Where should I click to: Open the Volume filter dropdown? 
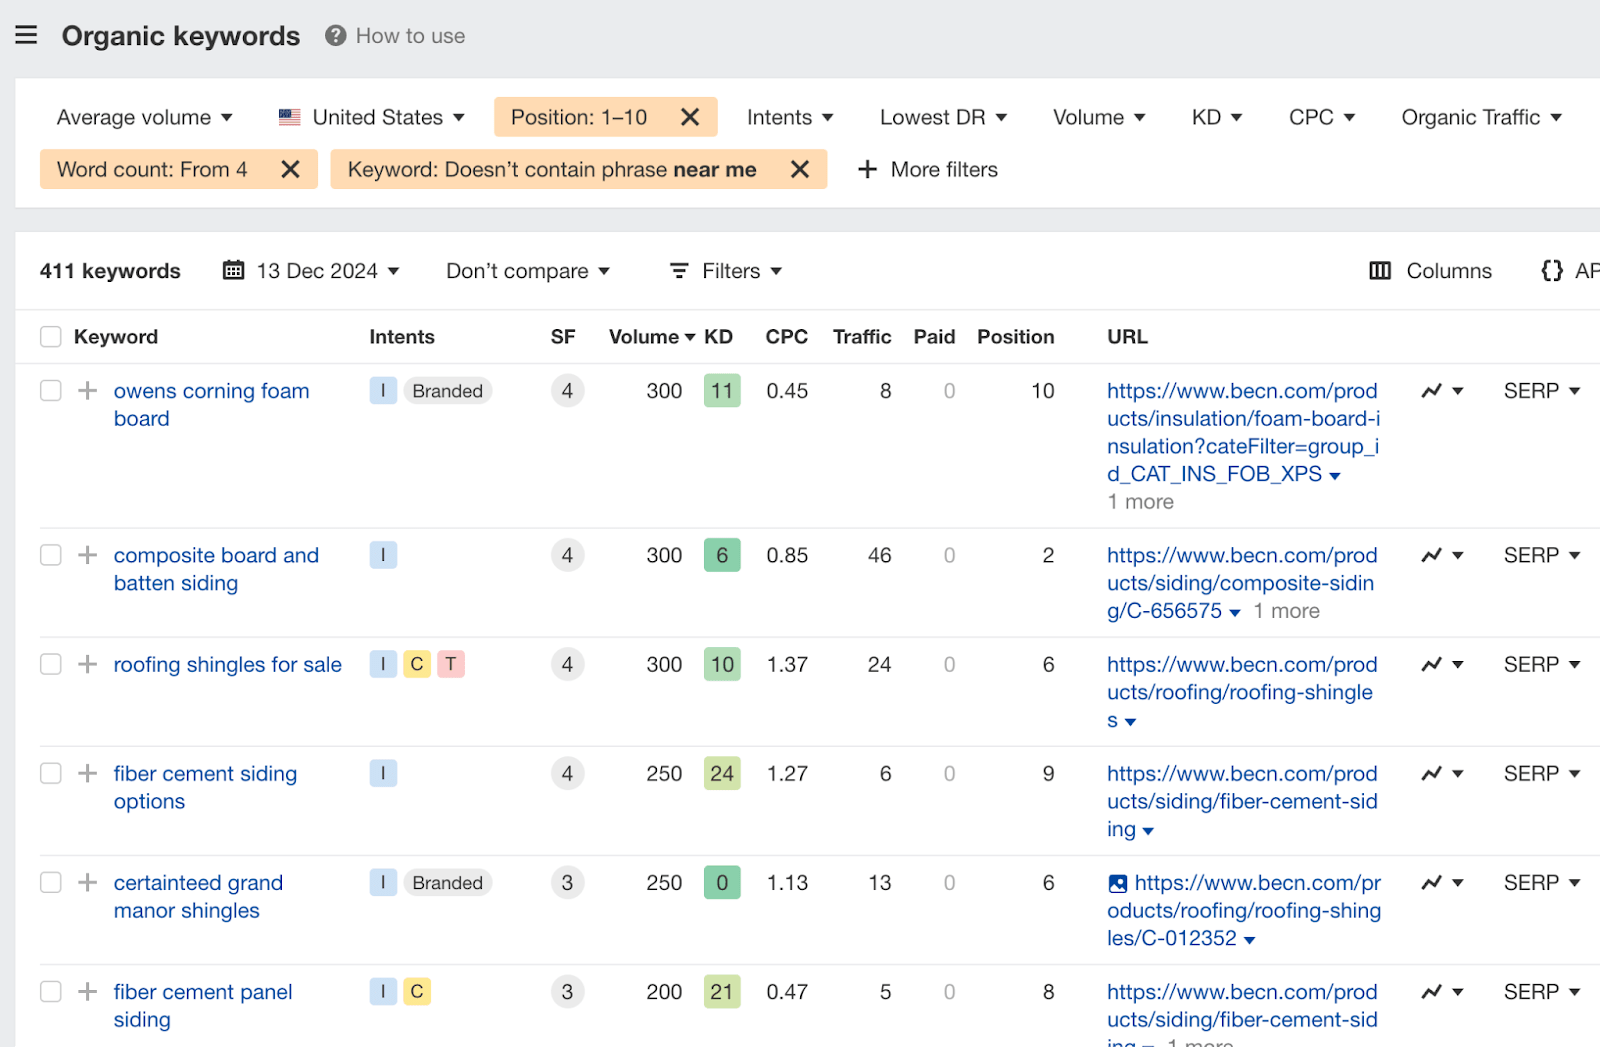click(x=1098, y=117)
